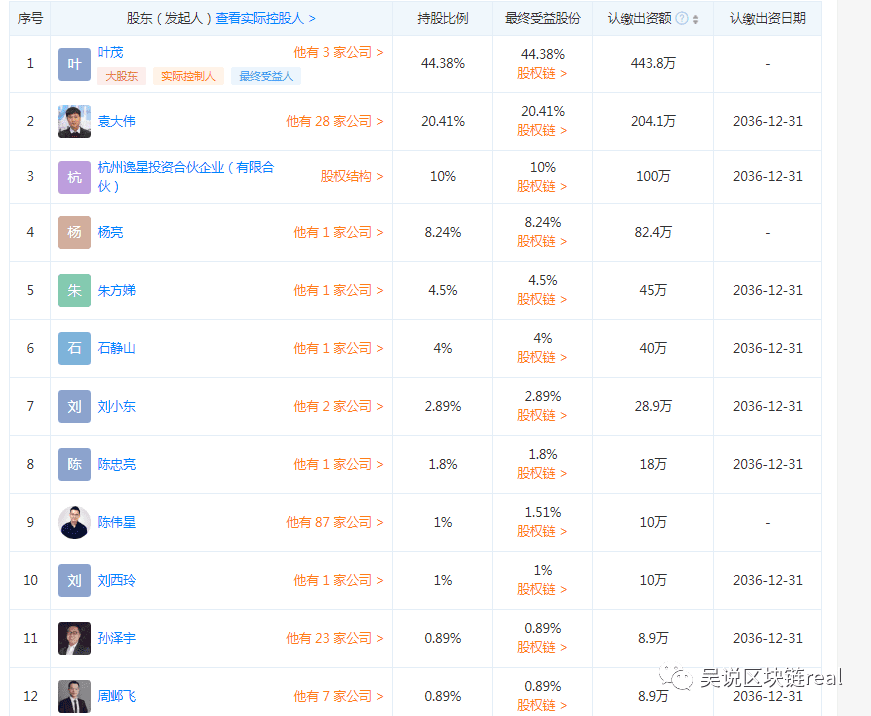Image resolution: width=871 pixels, height=716 pixels.
Task: Open 叶茂's square avatar icon
Action: tap(74, 64)
